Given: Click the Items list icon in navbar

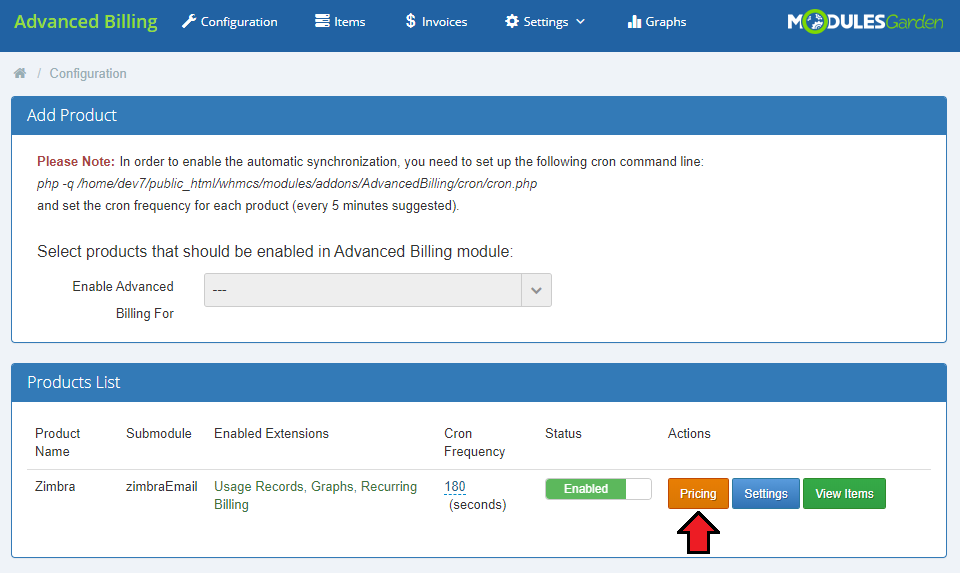Looking at the screenshot, I should (321, 21).
